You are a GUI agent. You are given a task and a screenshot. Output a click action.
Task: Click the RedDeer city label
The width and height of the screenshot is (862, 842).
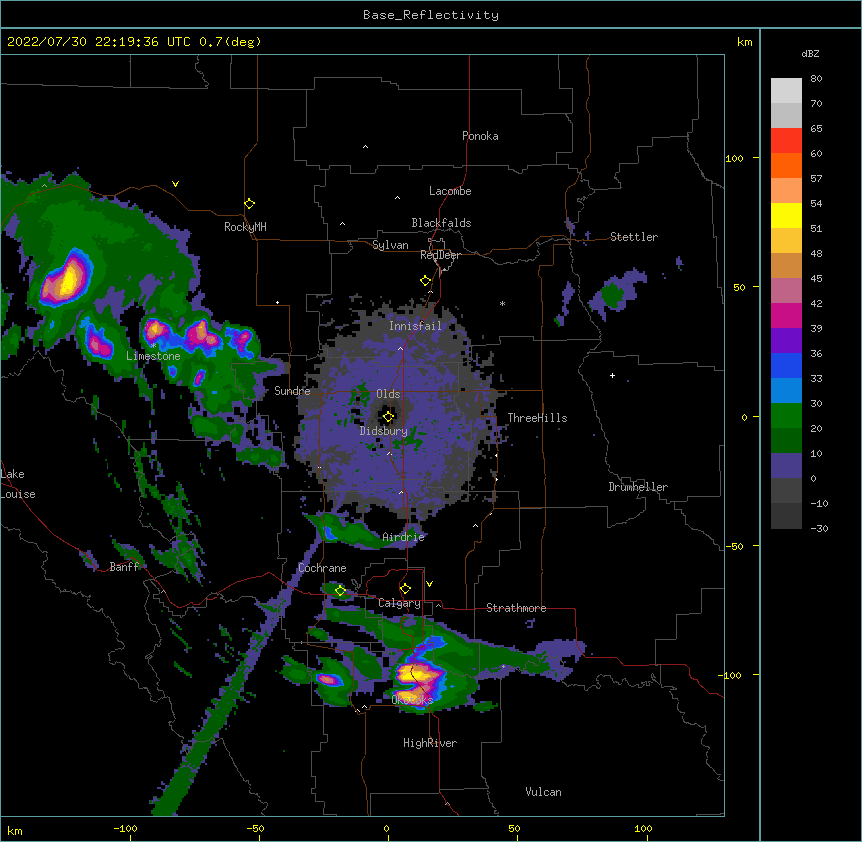pyautogui.click(x=440, y=255)
